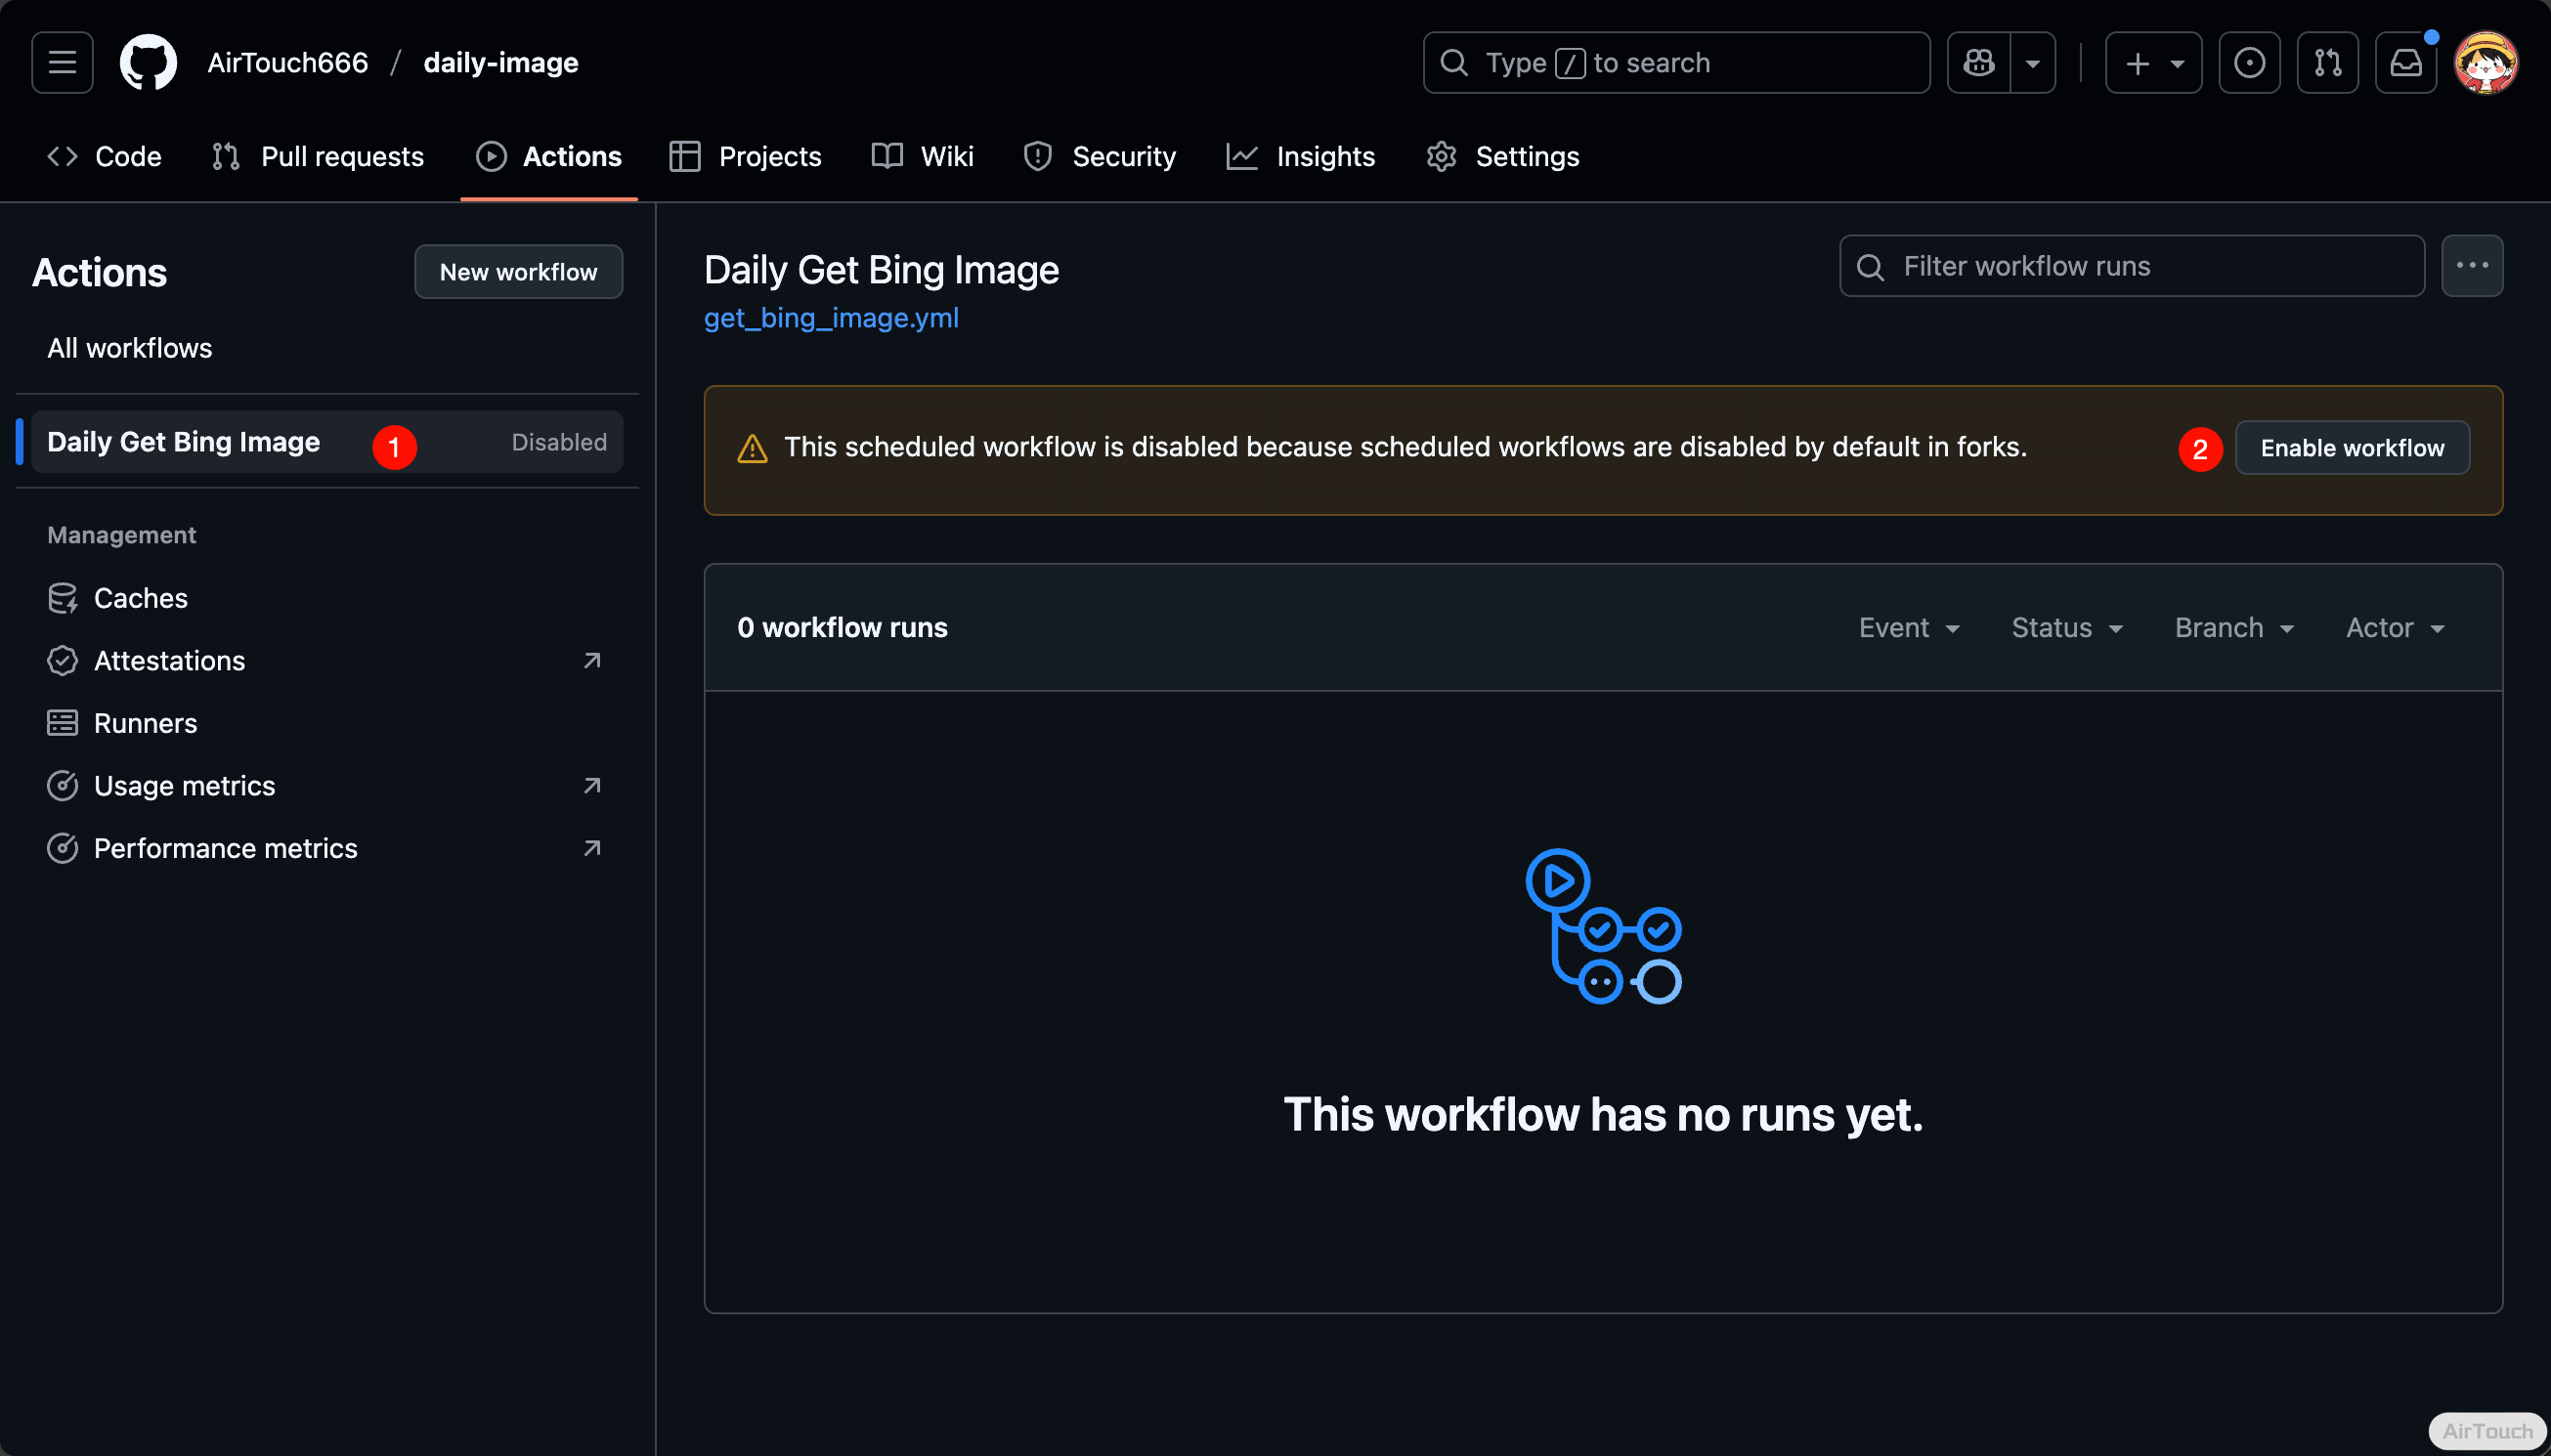
Task: Expand the Branch filter dropdown
Action: (x=2233, y=628)
